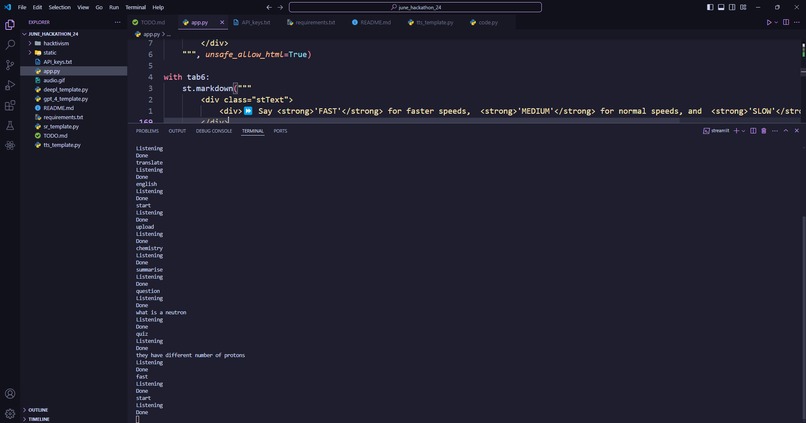806x423 pixels.
Task: Open the Testing flask view
Action: [10, 125]
